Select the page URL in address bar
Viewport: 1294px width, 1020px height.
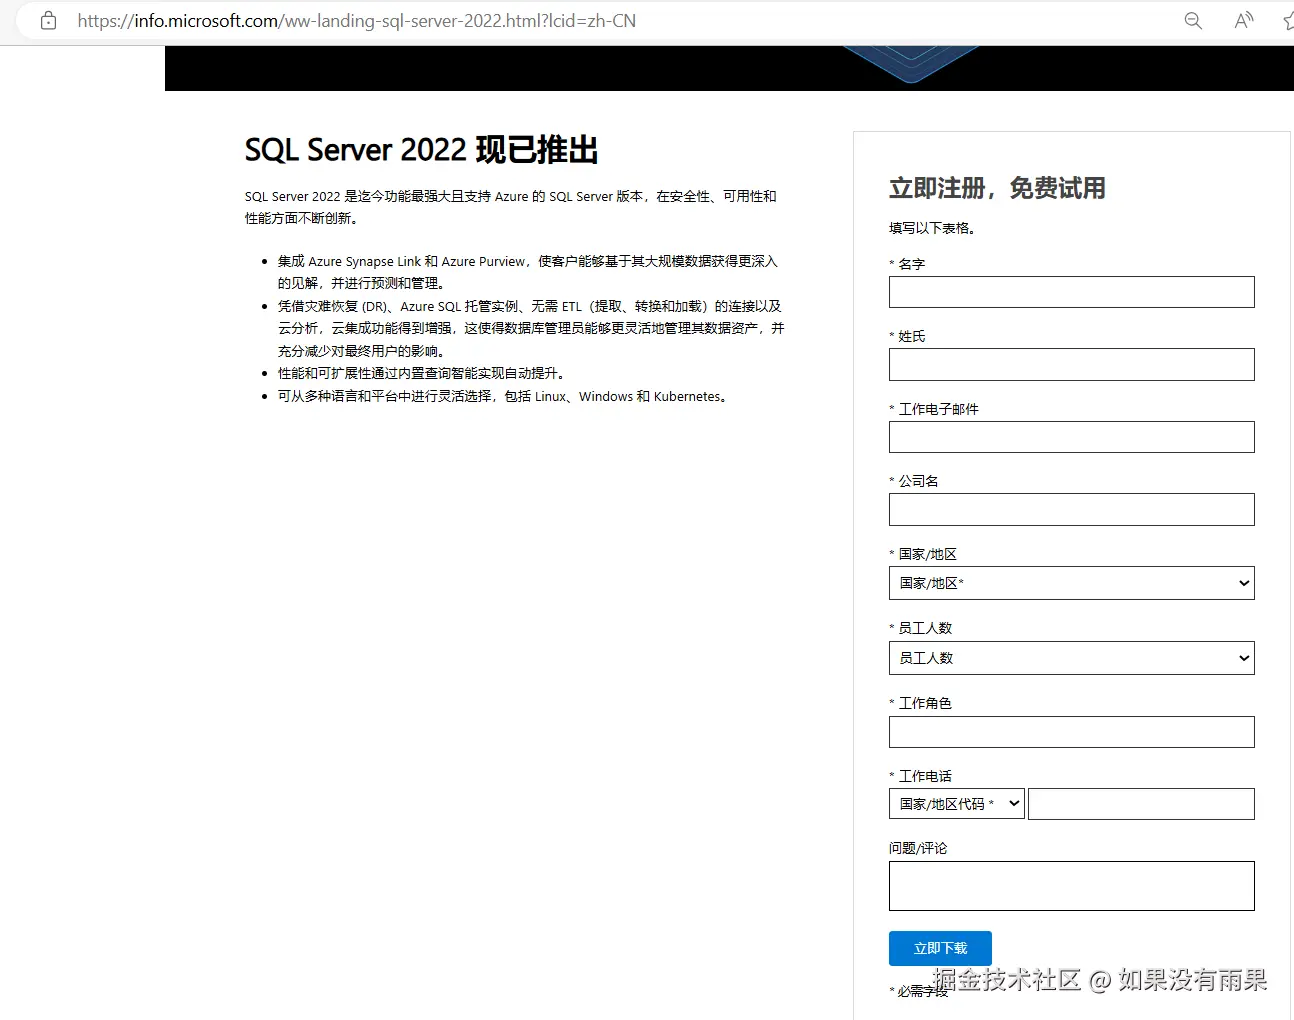[356, 20]
